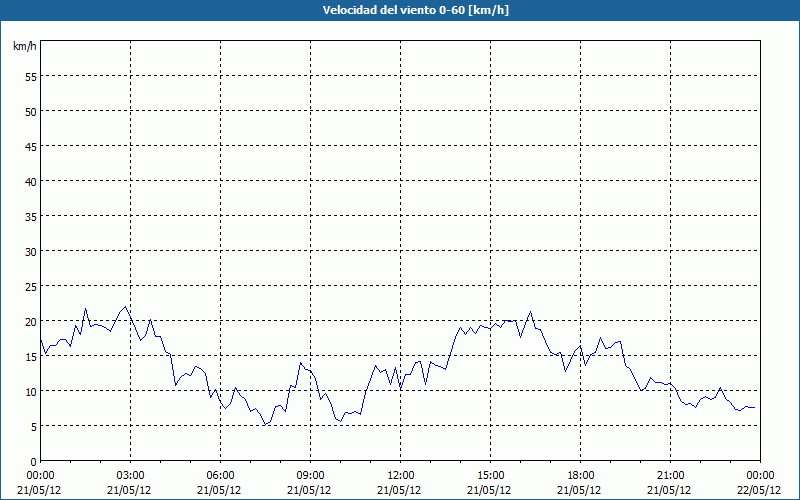Image resolution: width=800 pixels, height=500 pixels.
Task: Click the wind speed peak near 03:00
Action: 126,307
